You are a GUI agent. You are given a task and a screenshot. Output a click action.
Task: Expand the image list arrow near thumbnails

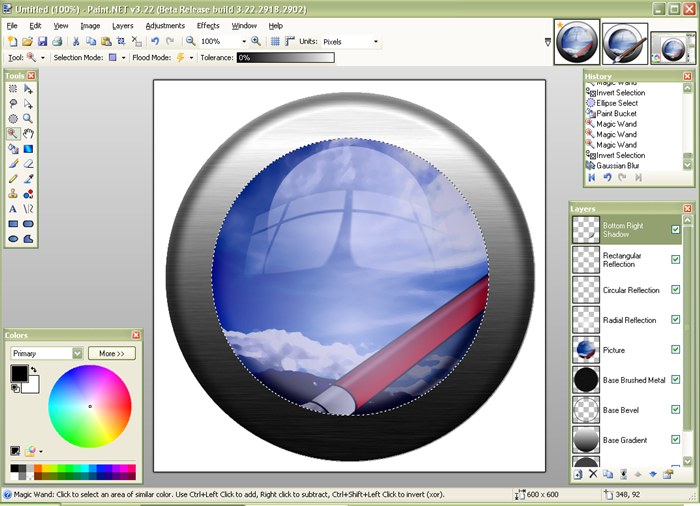point(548,42)
